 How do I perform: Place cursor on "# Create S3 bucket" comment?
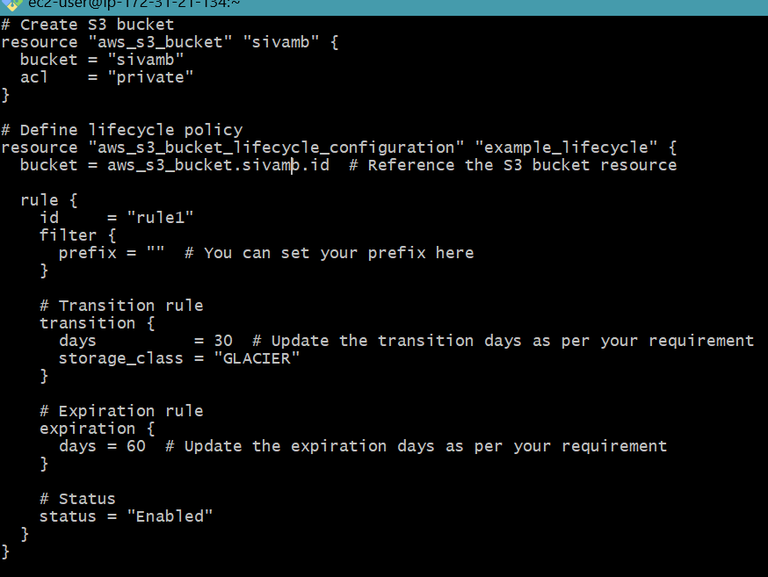point(88,24)
